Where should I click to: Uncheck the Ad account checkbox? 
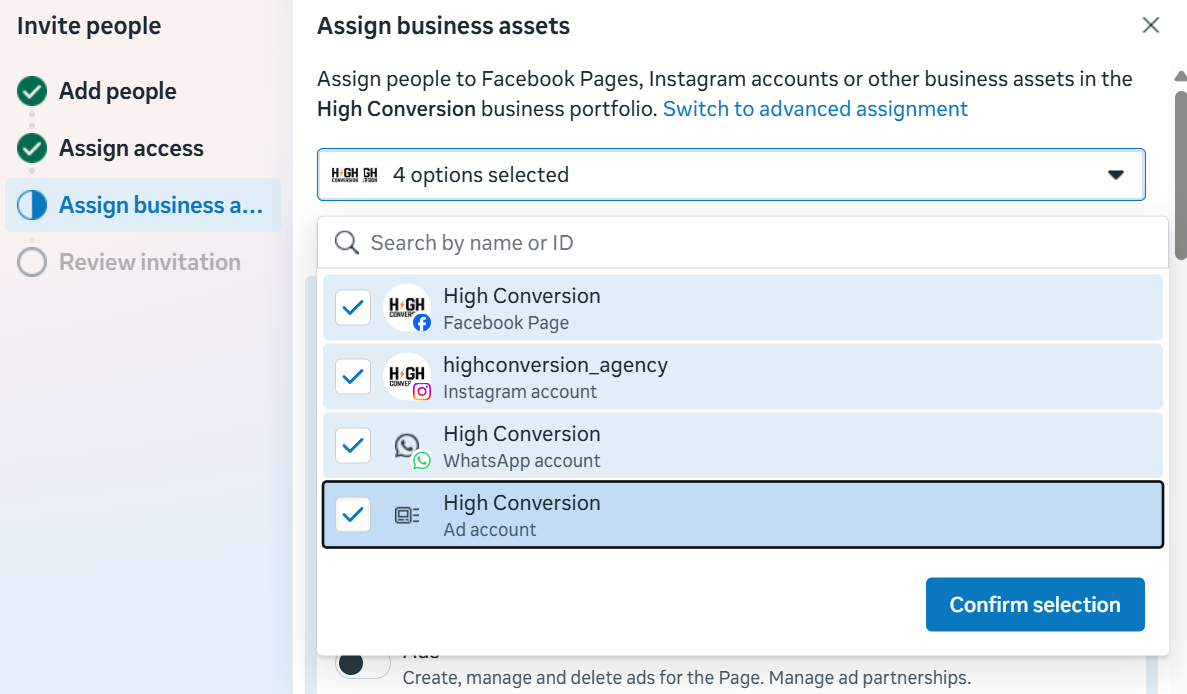(x=353, y=515)
